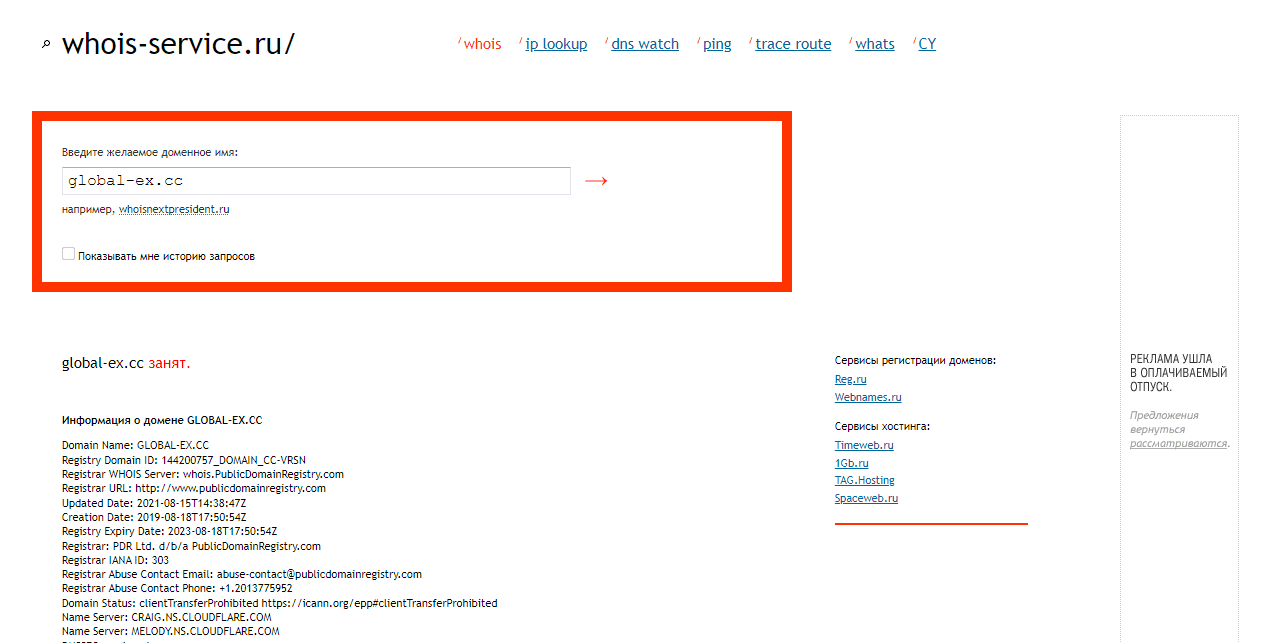Open the TAG.Hosting link

865,481
